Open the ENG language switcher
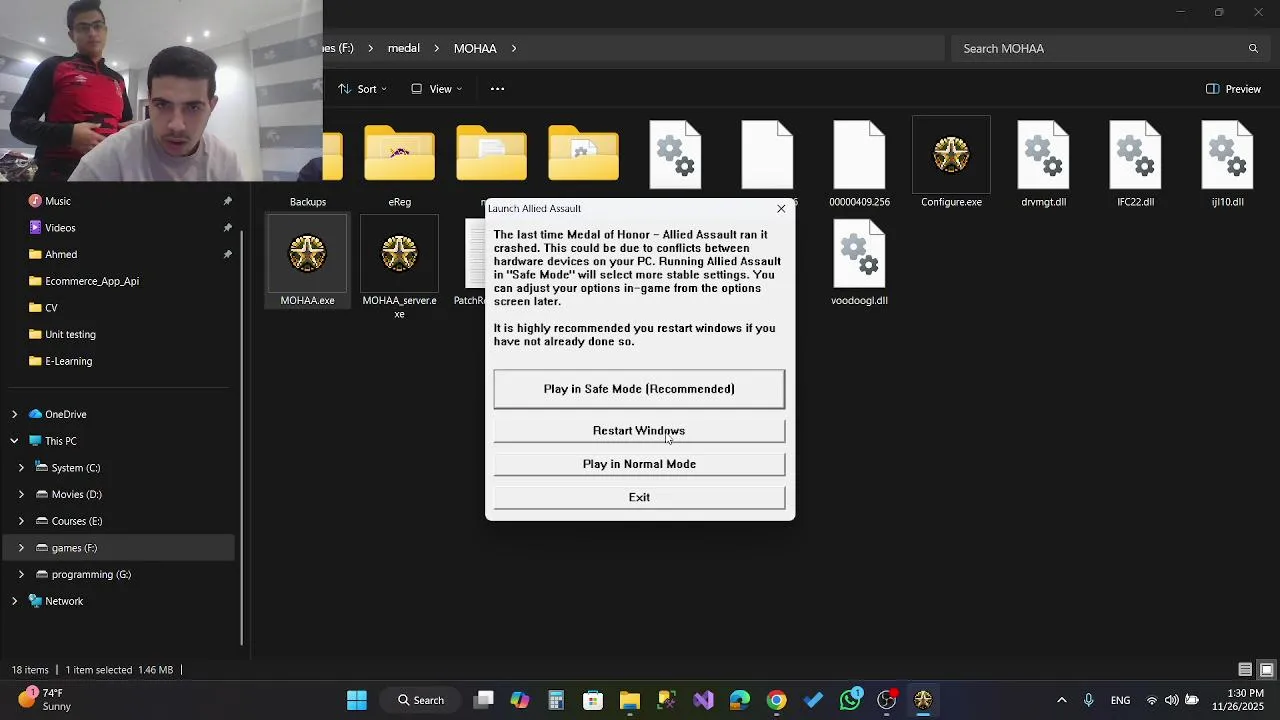 click(1120, 700)
